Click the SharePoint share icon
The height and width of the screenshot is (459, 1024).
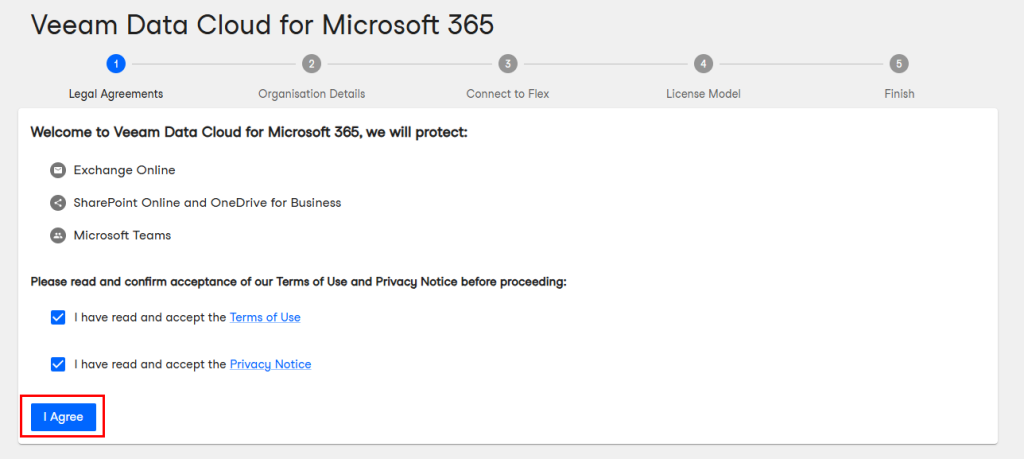tap(58, 203)
